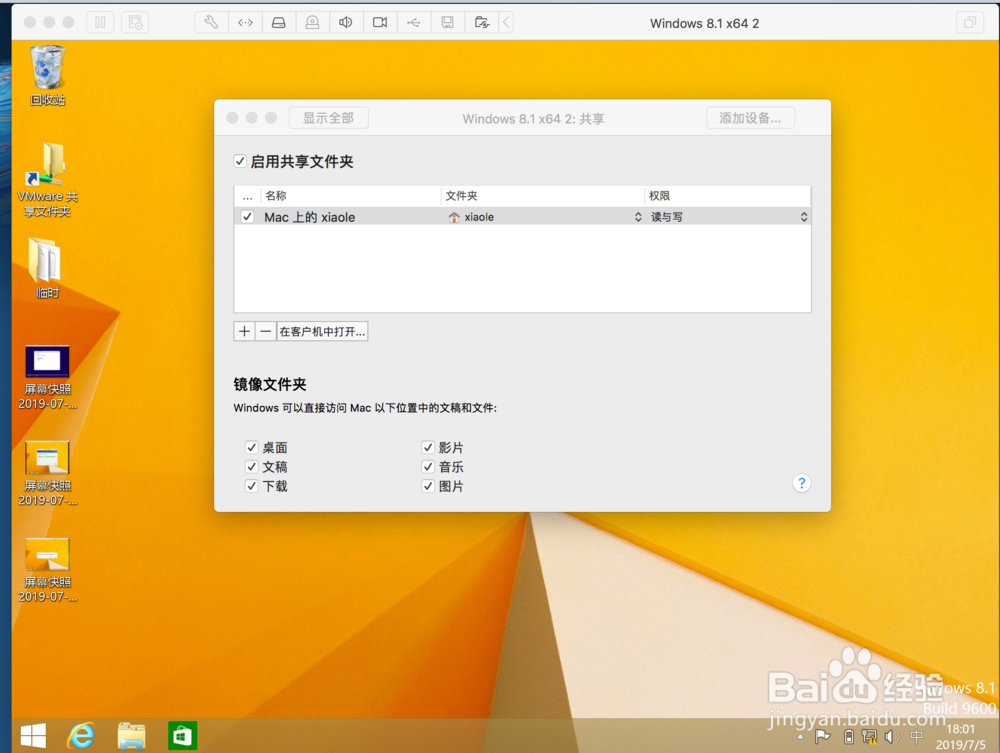Screen dimensions: 1000x753
Task: Adjust system volume from the taskbar speaker
Action: (891, 736)
